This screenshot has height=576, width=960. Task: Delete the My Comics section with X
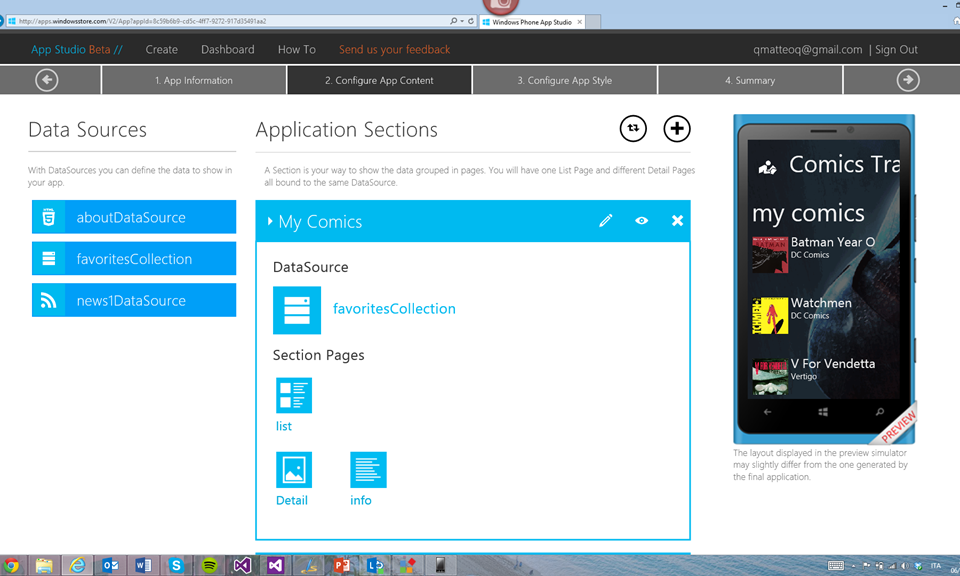pos(677,220)
